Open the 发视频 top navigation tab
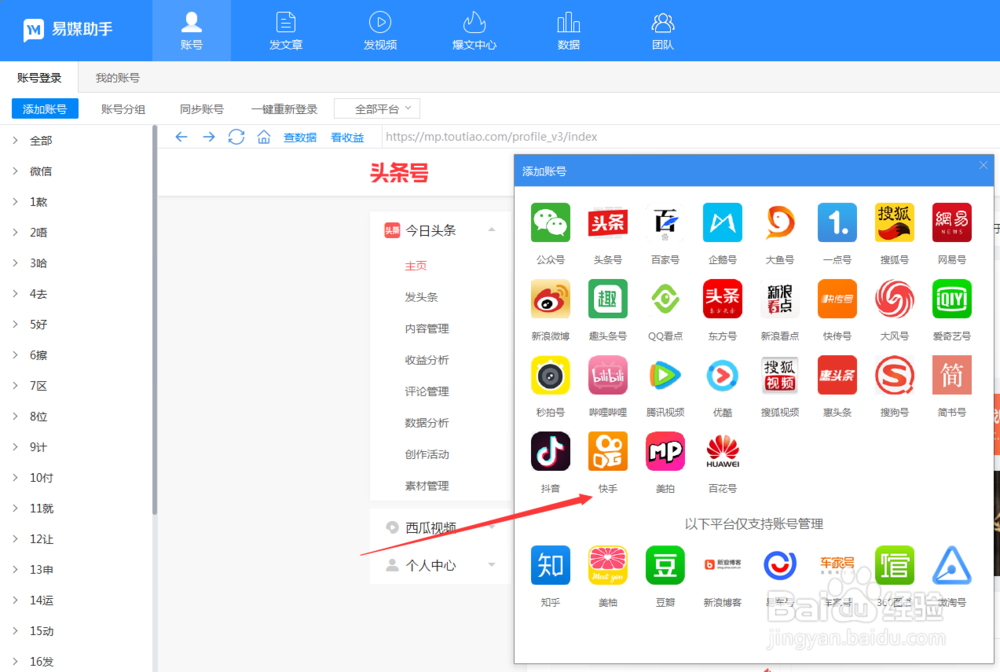1000x672 pixels. point(380,31)
